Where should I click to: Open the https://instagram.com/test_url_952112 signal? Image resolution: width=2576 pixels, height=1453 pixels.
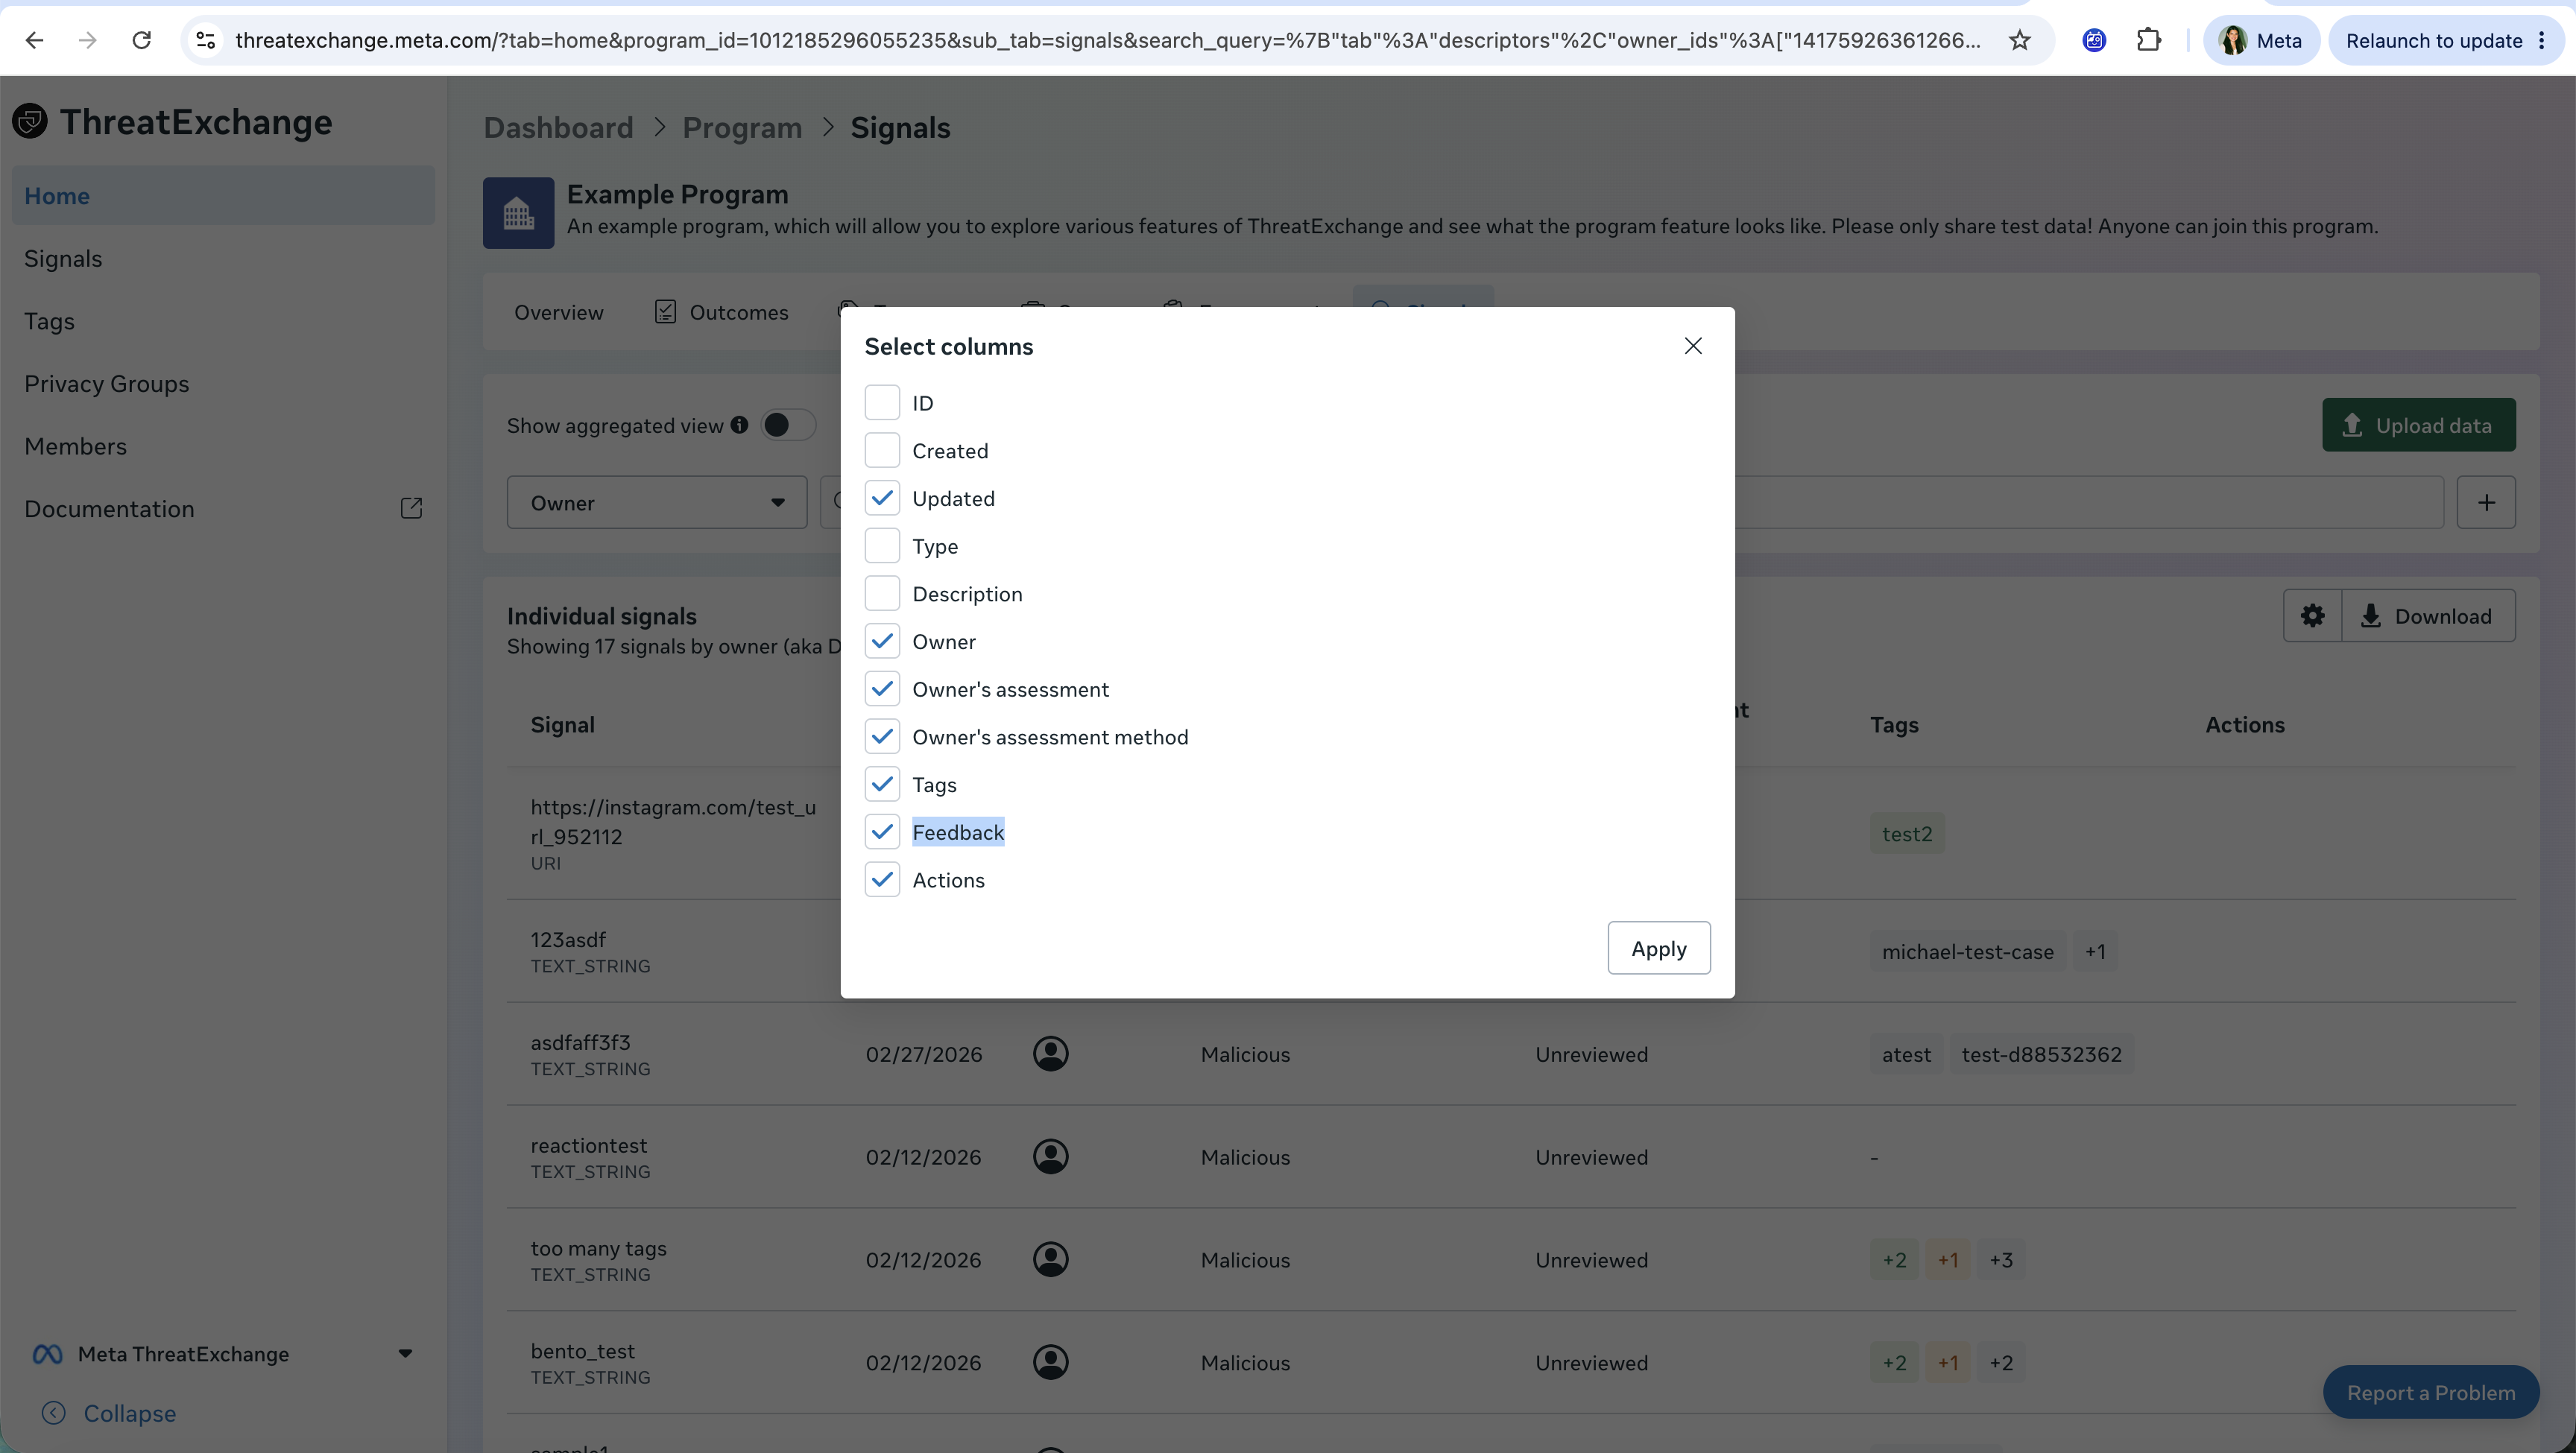pyautogui.click(x=673, y=821)
